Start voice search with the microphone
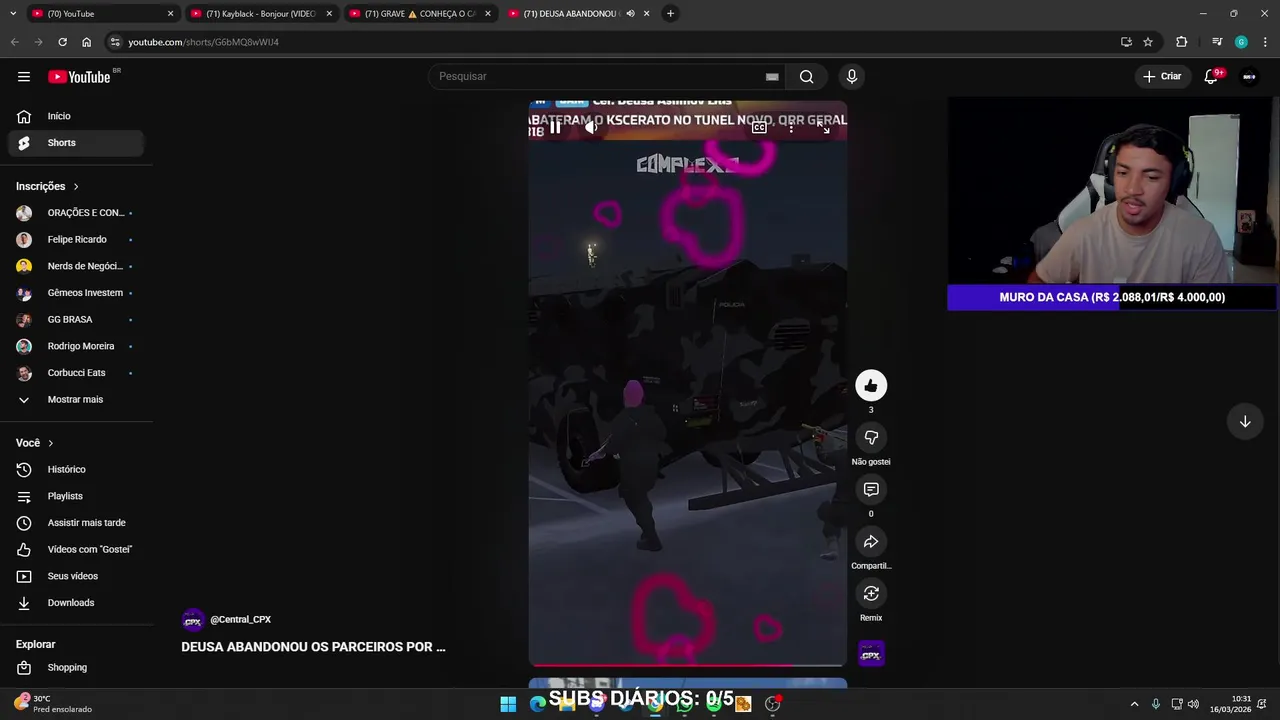 [852, 76]
